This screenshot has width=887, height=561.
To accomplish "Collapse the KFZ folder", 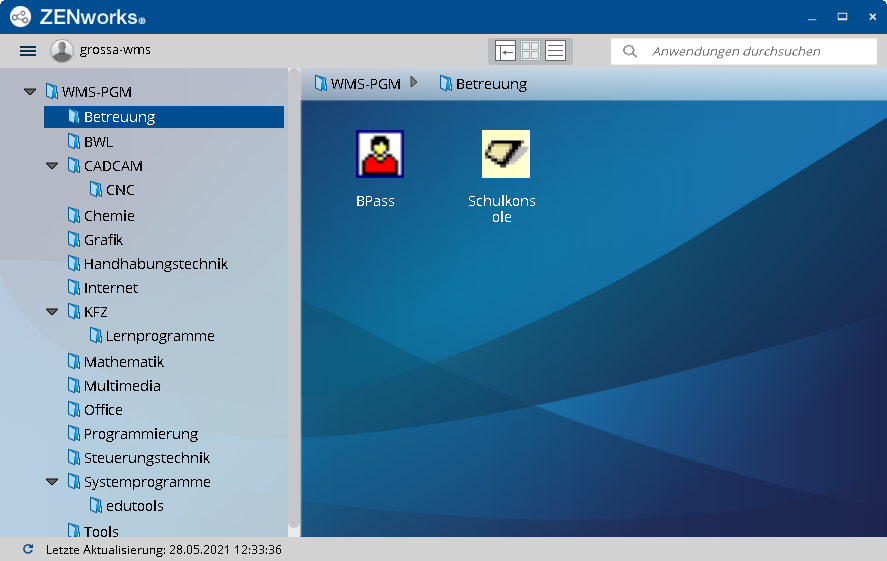I will tap(52, 312).
